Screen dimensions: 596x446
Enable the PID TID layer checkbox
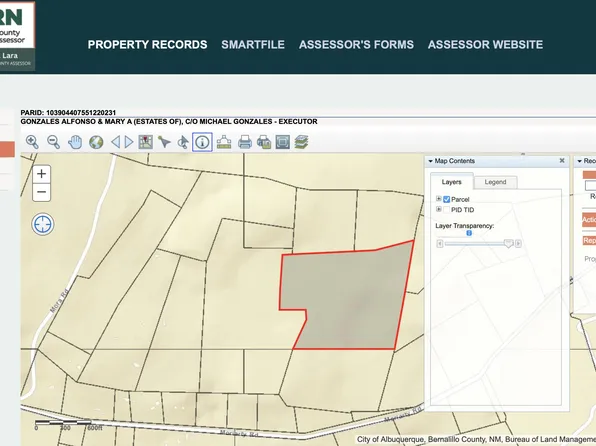[447, 210]
